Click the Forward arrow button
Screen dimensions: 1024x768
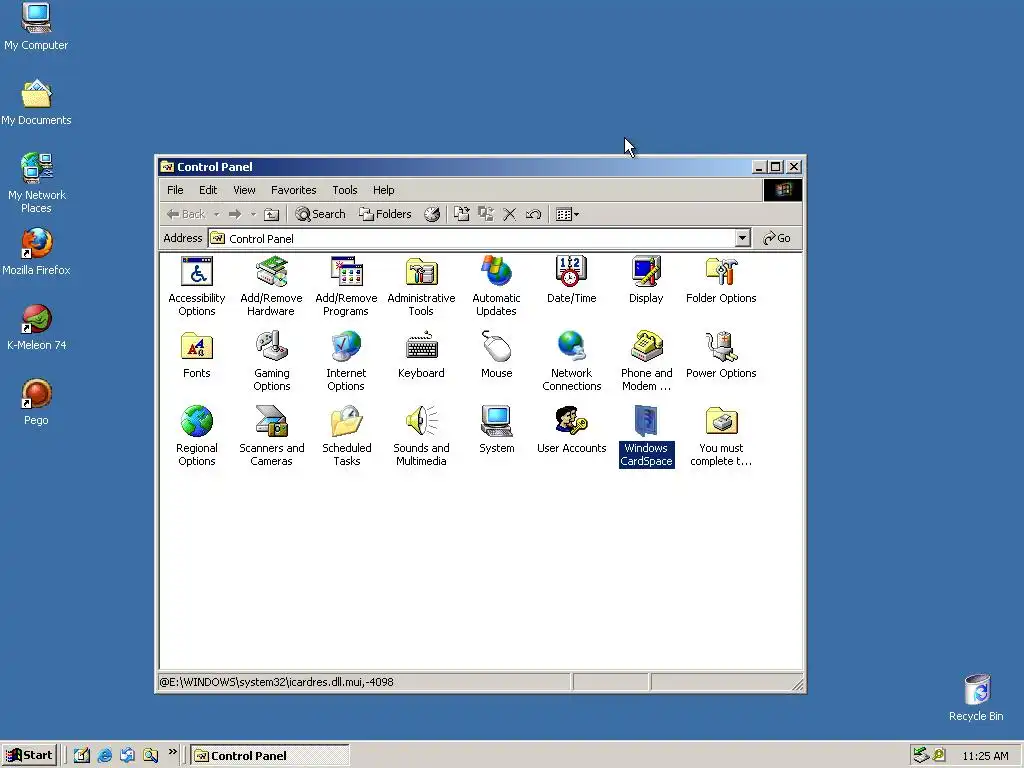coord(235,214)
